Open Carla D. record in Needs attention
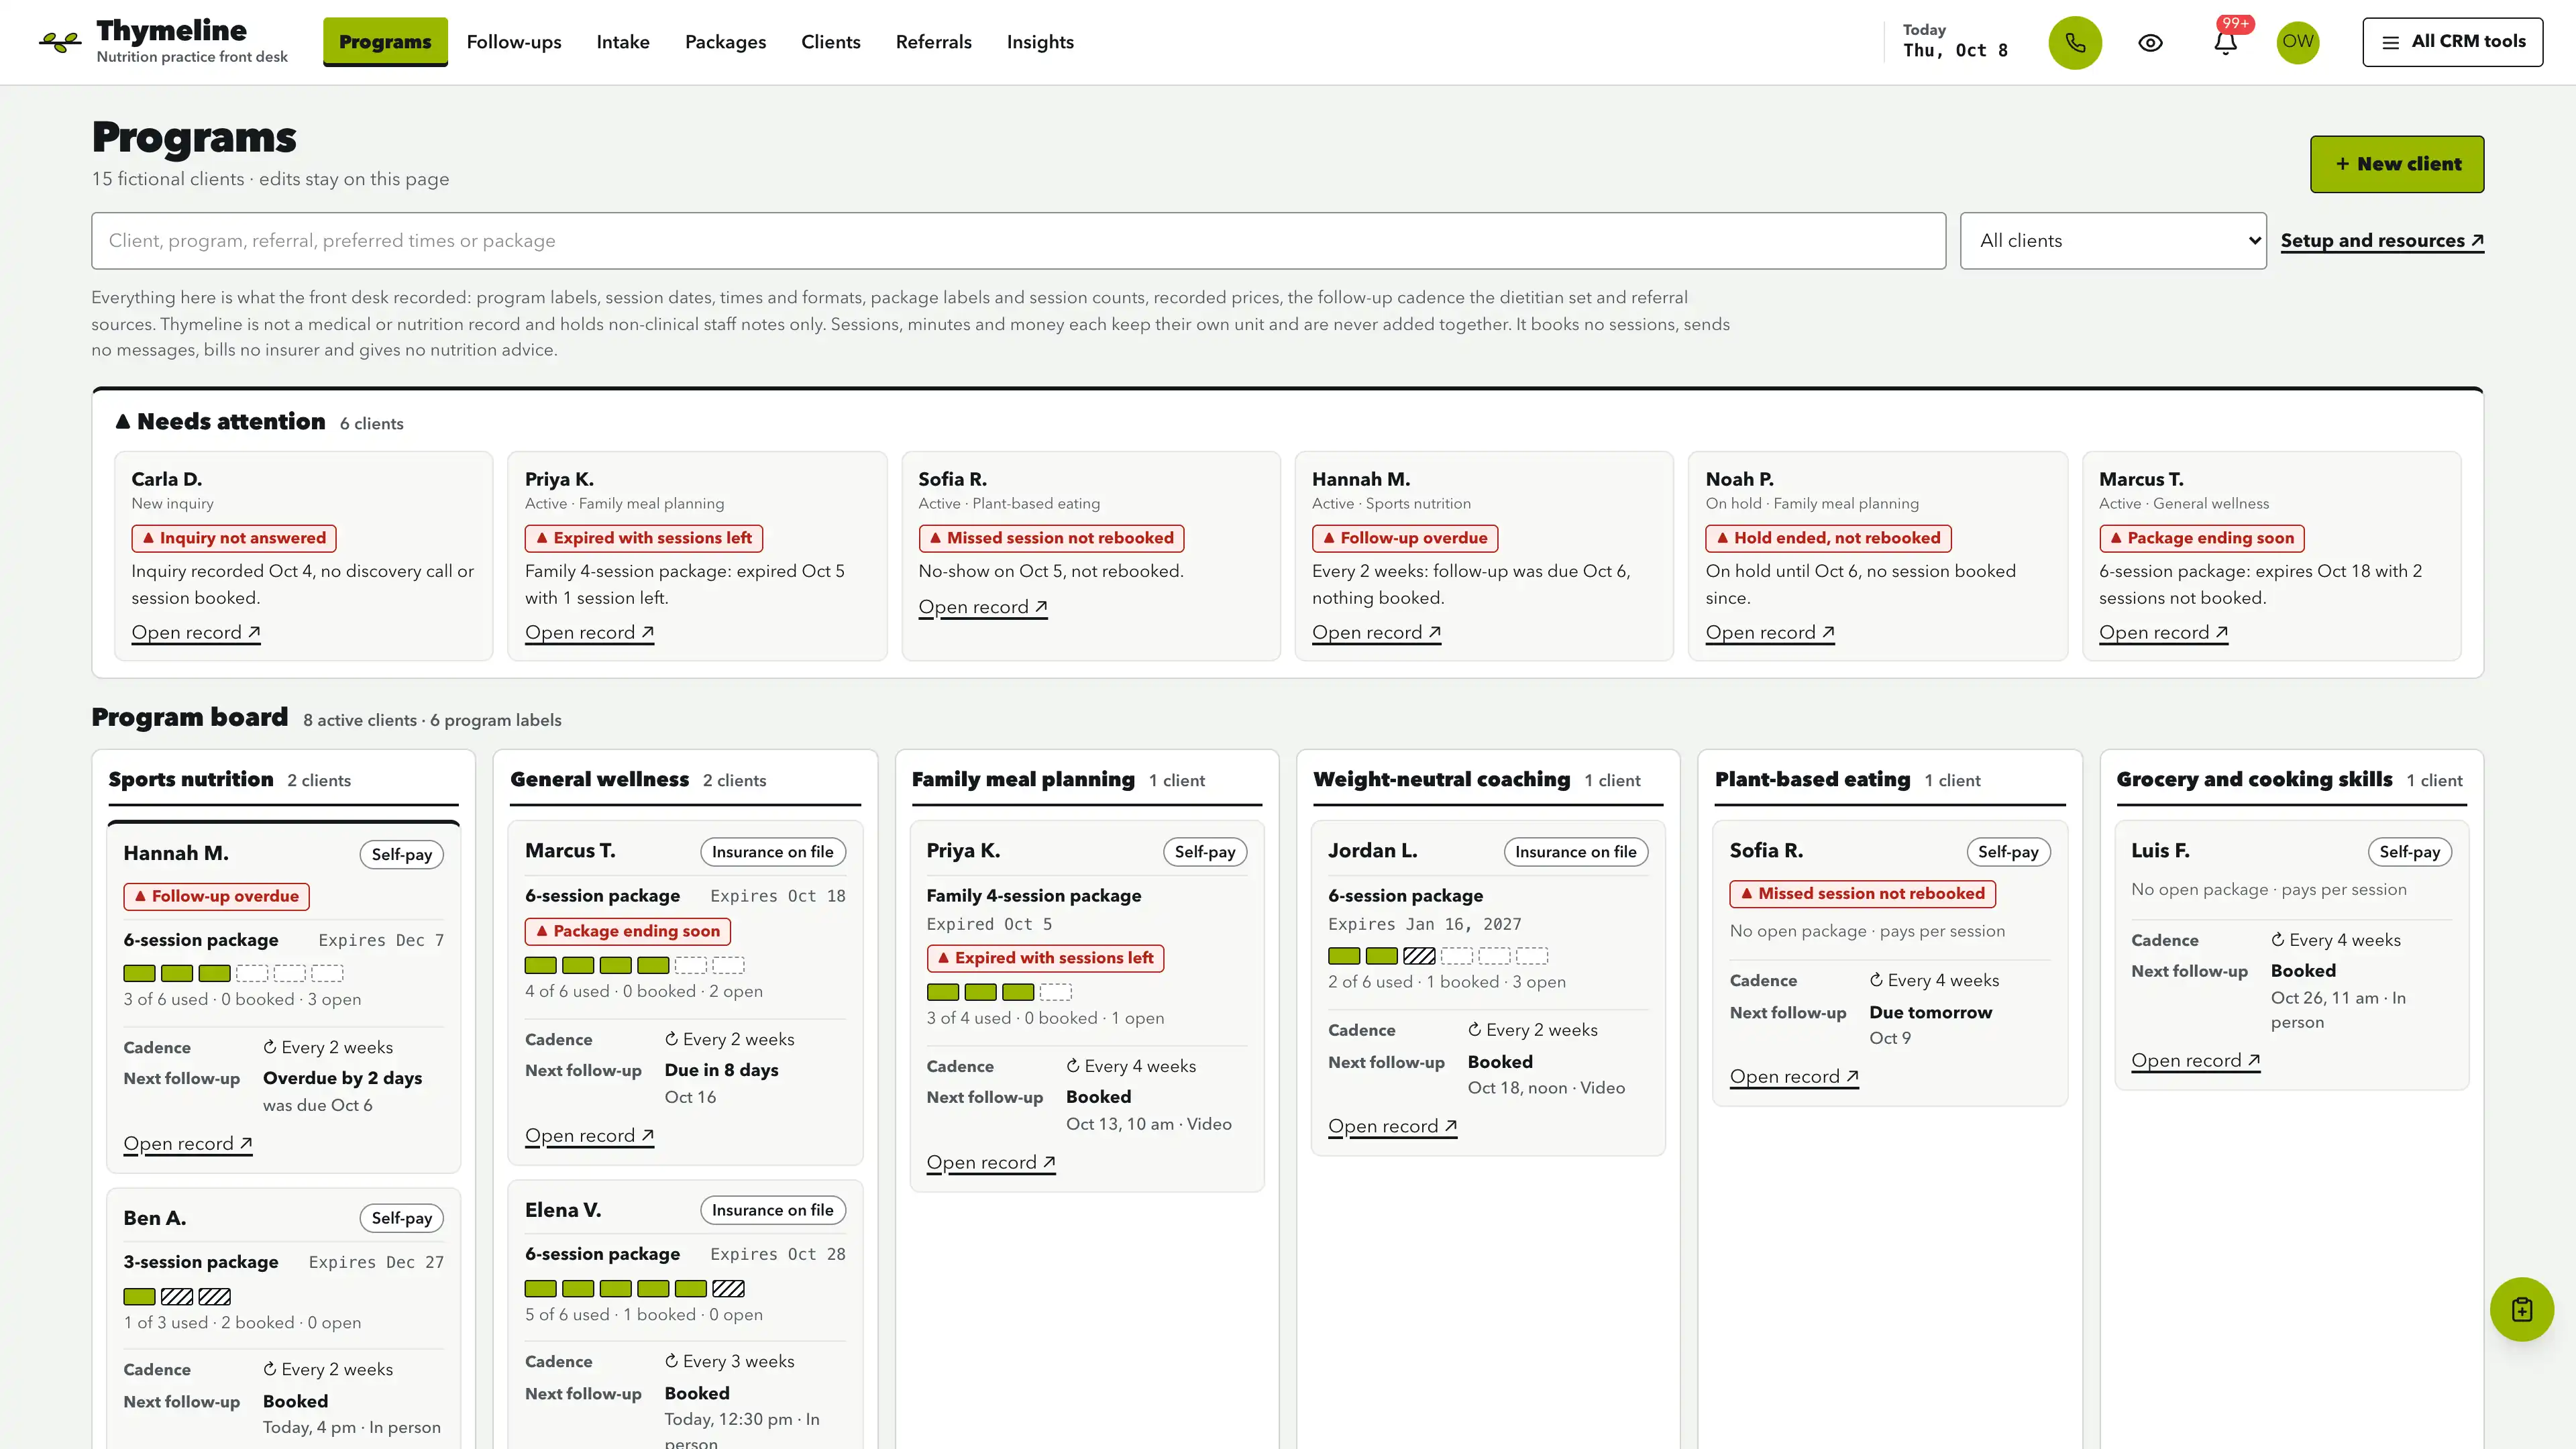The height and width of the screenshot is (1449, 2576). click(x=196, y=633)
